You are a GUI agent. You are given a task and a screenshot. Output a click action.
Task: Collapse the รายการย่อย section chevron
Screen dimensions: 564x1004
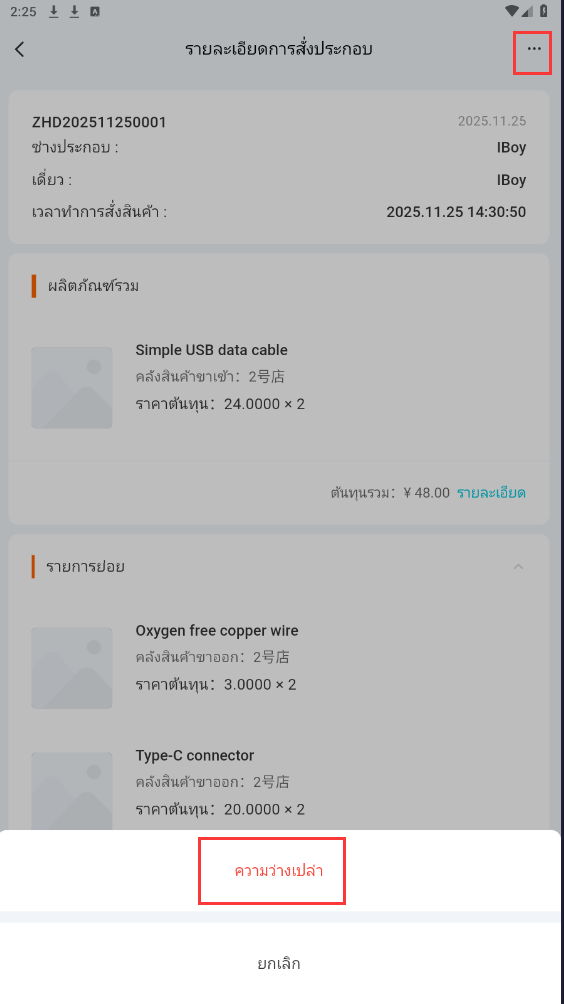(519, 567)
